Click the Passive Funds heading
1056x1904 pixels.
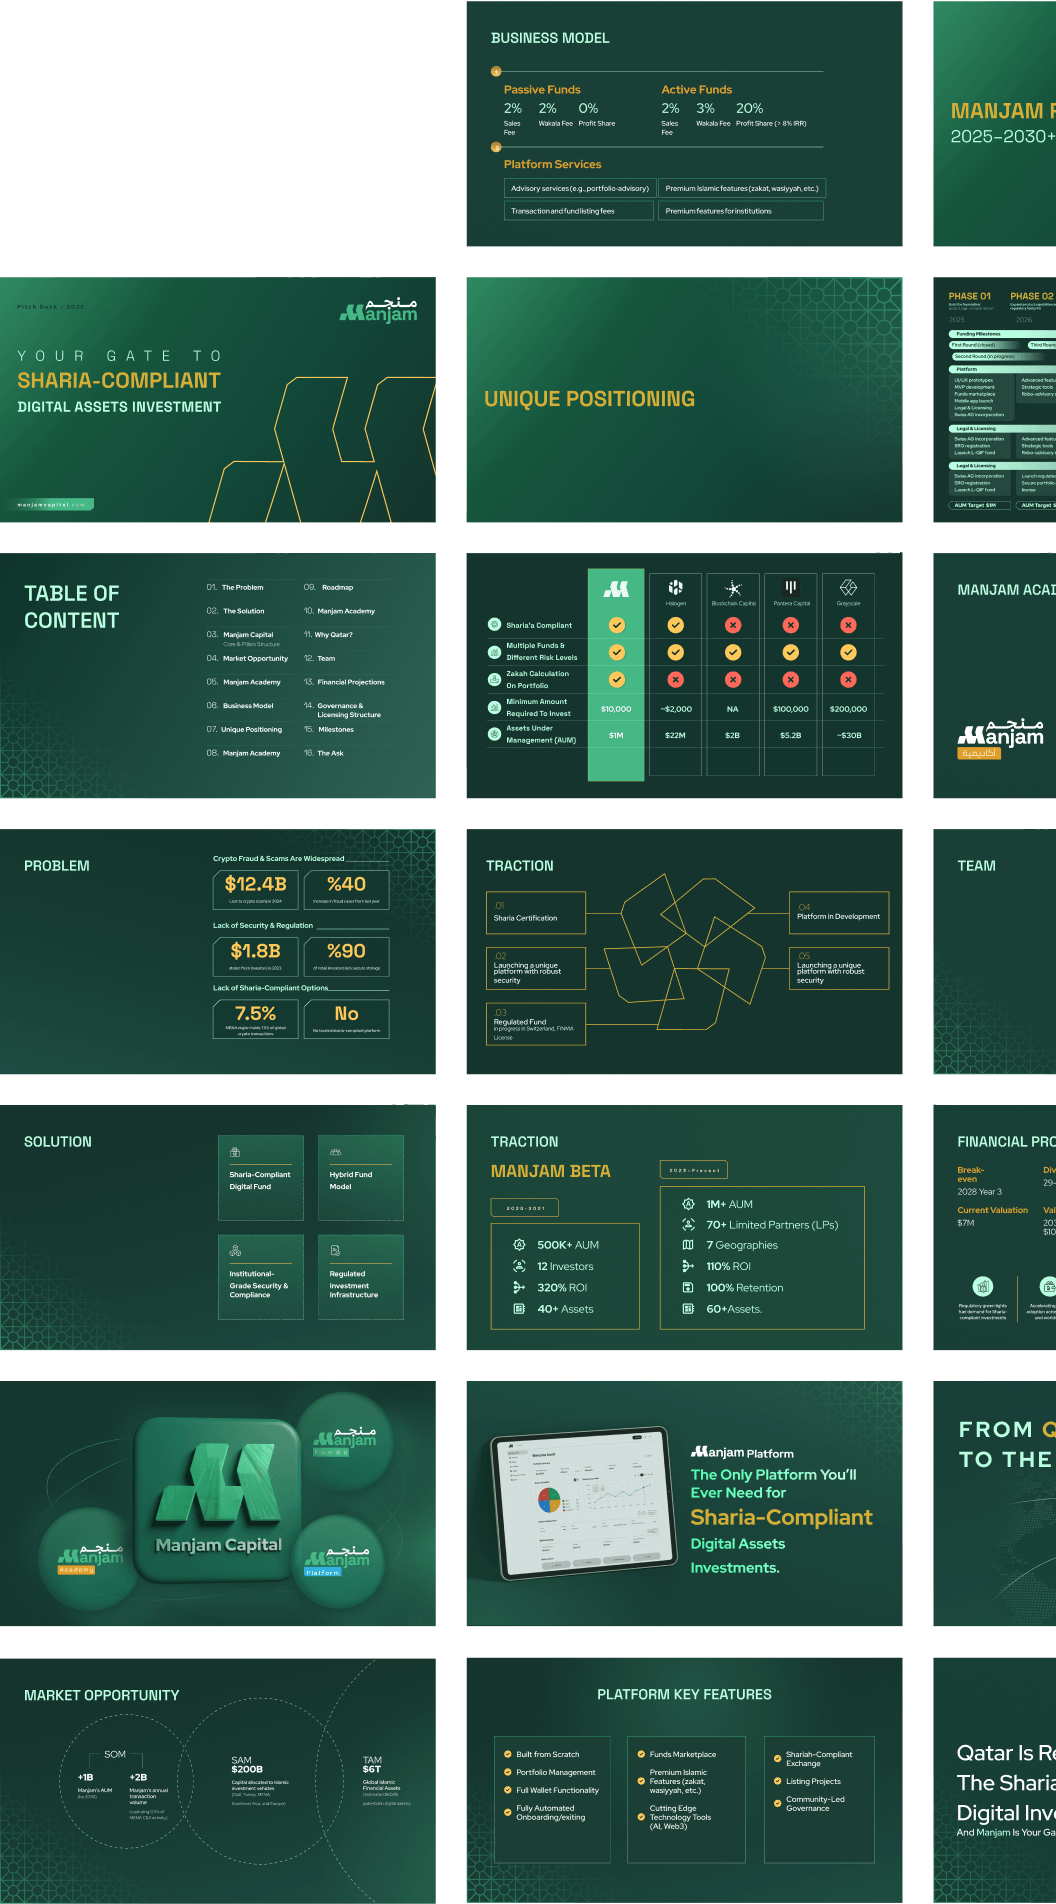click(542, 90)
